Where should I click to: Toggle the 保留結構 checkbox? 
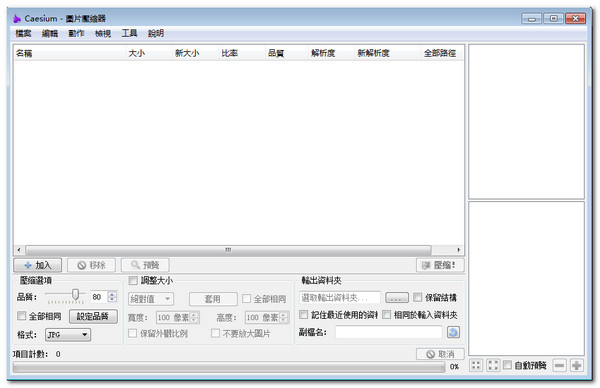pos(418,297)
